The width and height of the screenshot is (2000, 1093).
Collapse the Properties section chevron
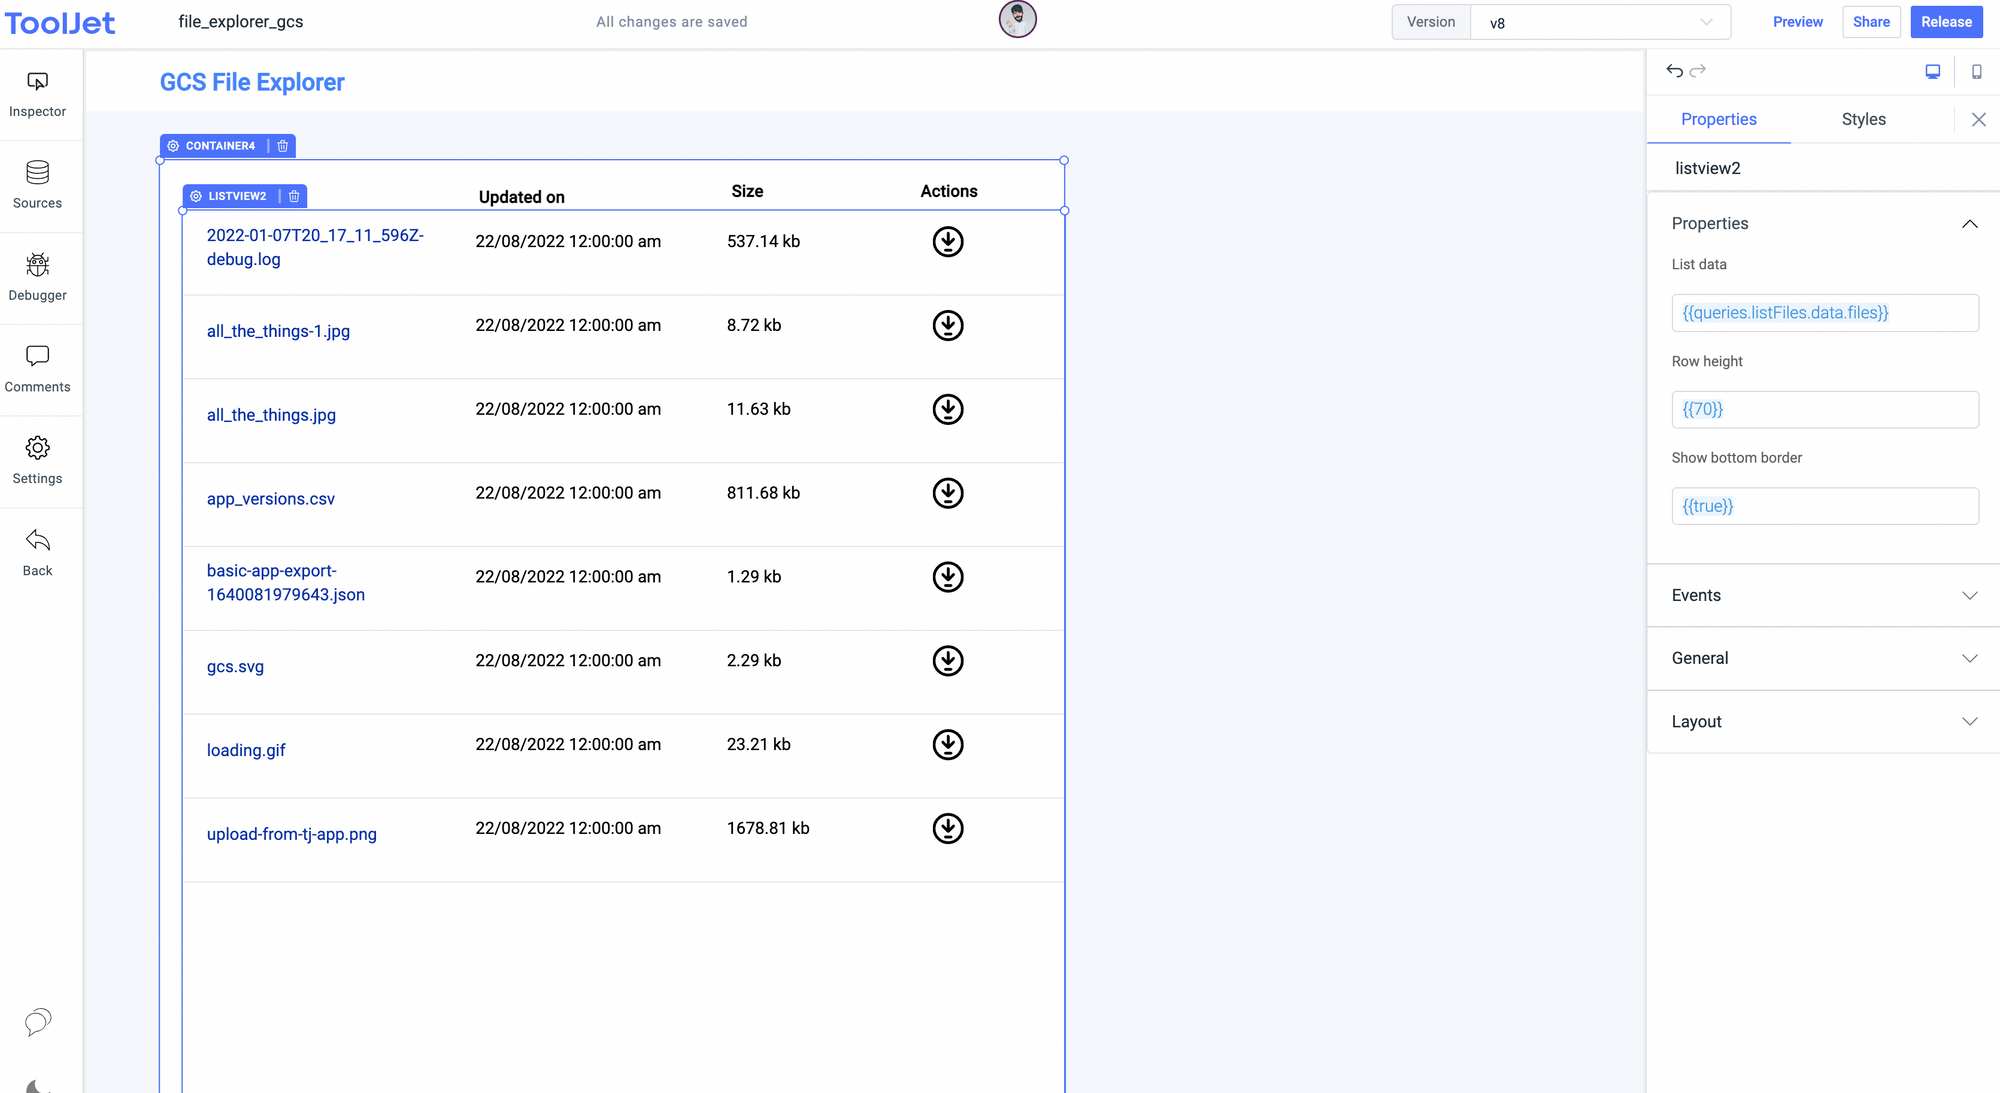pyautogui.click(x=1969, y=223)
